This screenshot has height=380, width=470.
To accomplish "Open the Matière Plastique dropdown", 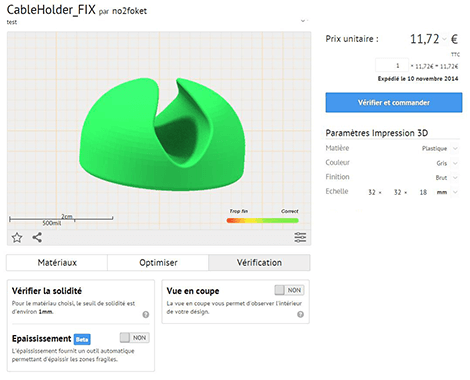I will click(455, 148).
